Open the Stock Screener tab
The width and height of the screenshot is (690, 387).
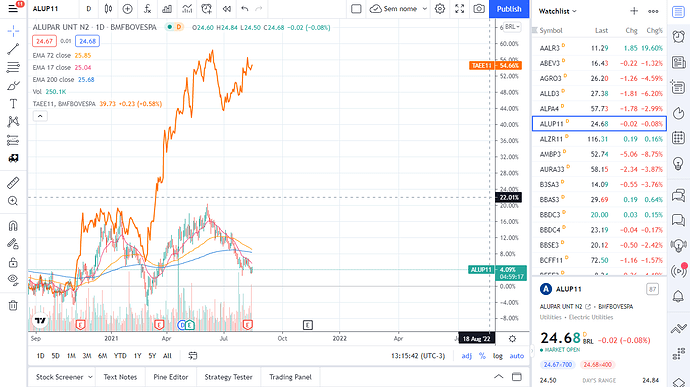click(59, 377)
